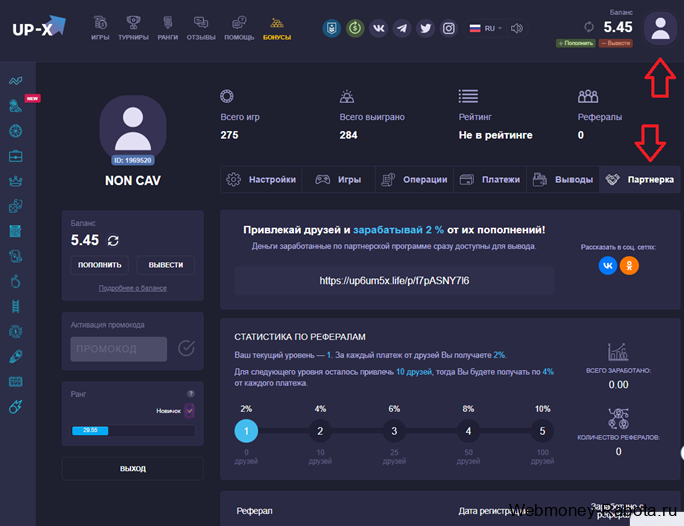The height and width of the screenshot is (526, 684).
Task: Open Twitter link in header
Action: tap(425, 28)
